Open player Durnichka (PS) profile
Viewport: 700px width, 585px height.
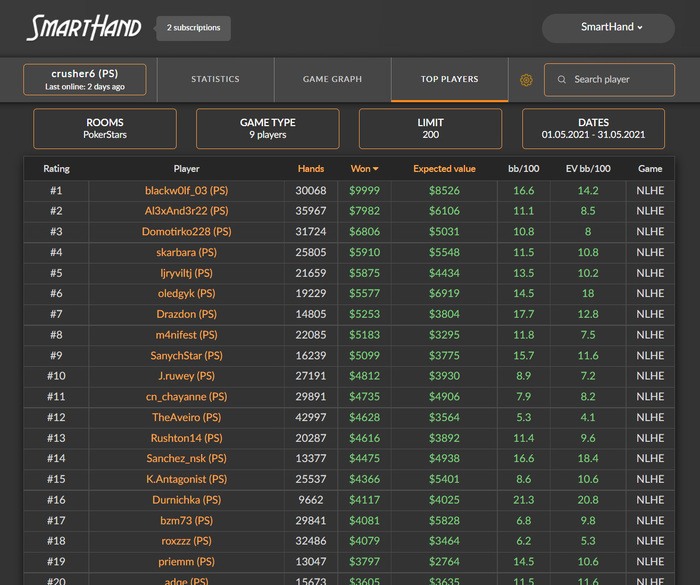pyautogui.click(x=187, y=500)
